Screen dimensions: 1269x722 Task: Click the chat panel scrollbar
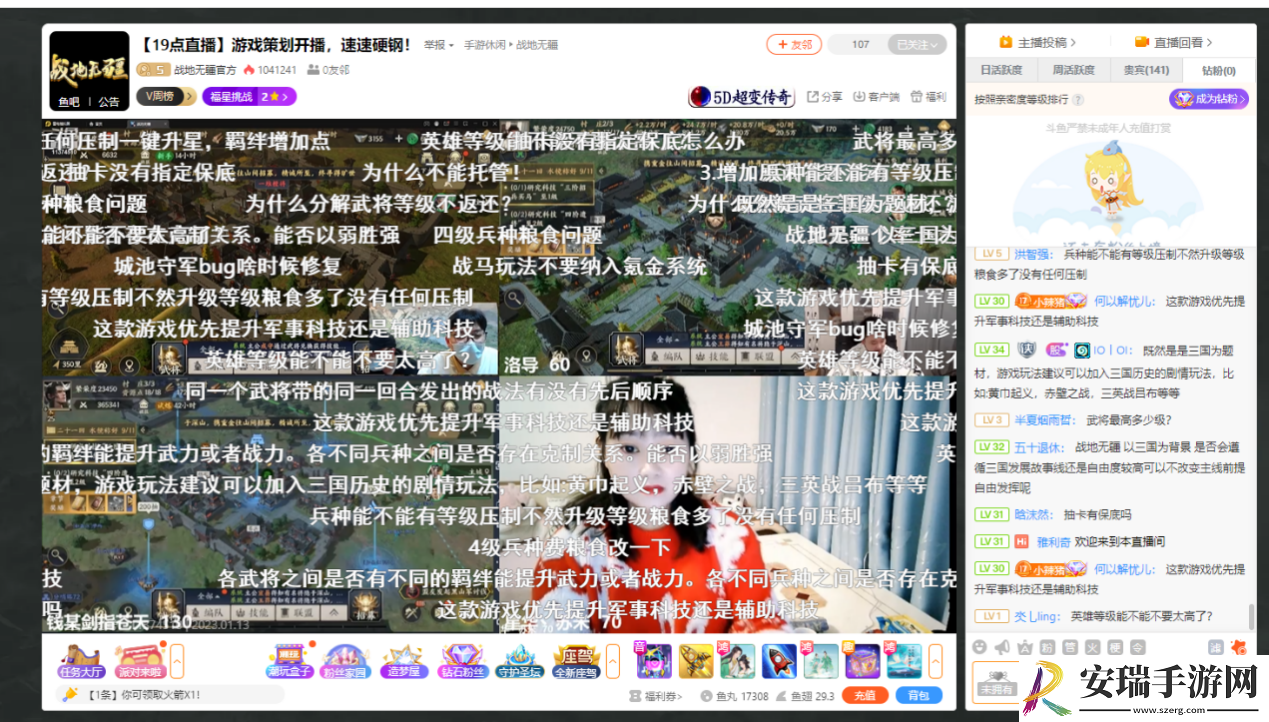point(1250,616)
